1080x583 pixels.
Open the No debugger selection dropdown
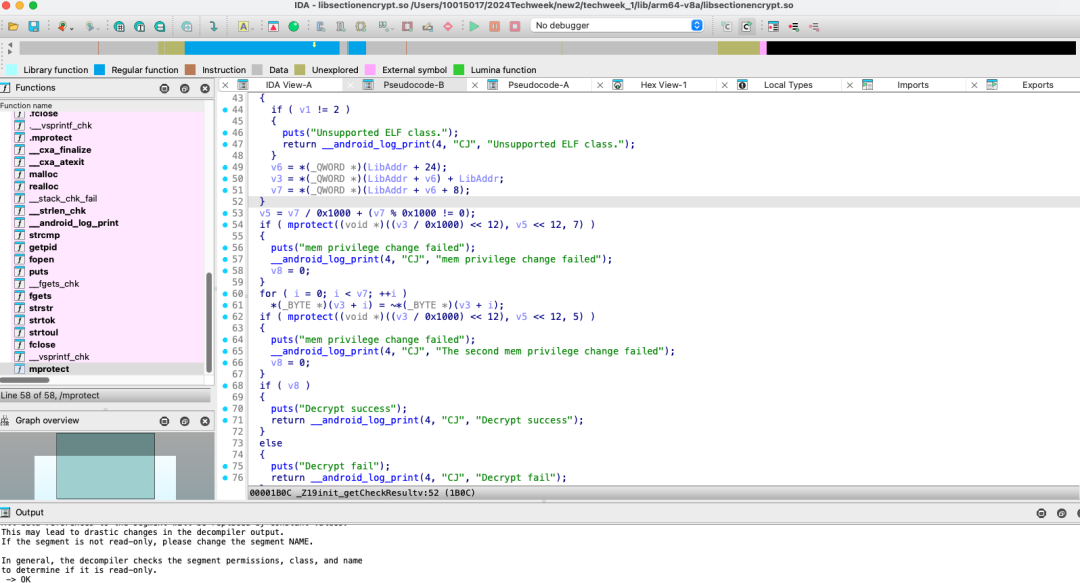coord(617,25)
